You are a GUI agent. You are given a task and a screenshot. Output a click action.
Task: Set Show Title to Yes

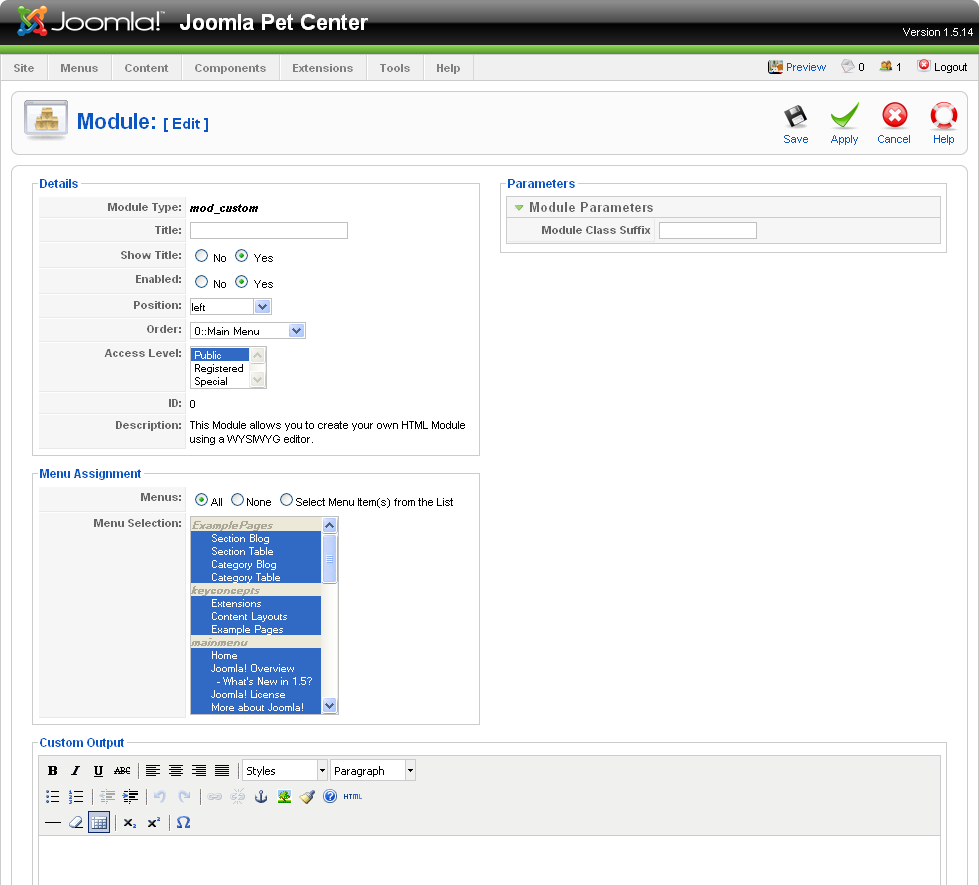[x=241, y=256]
